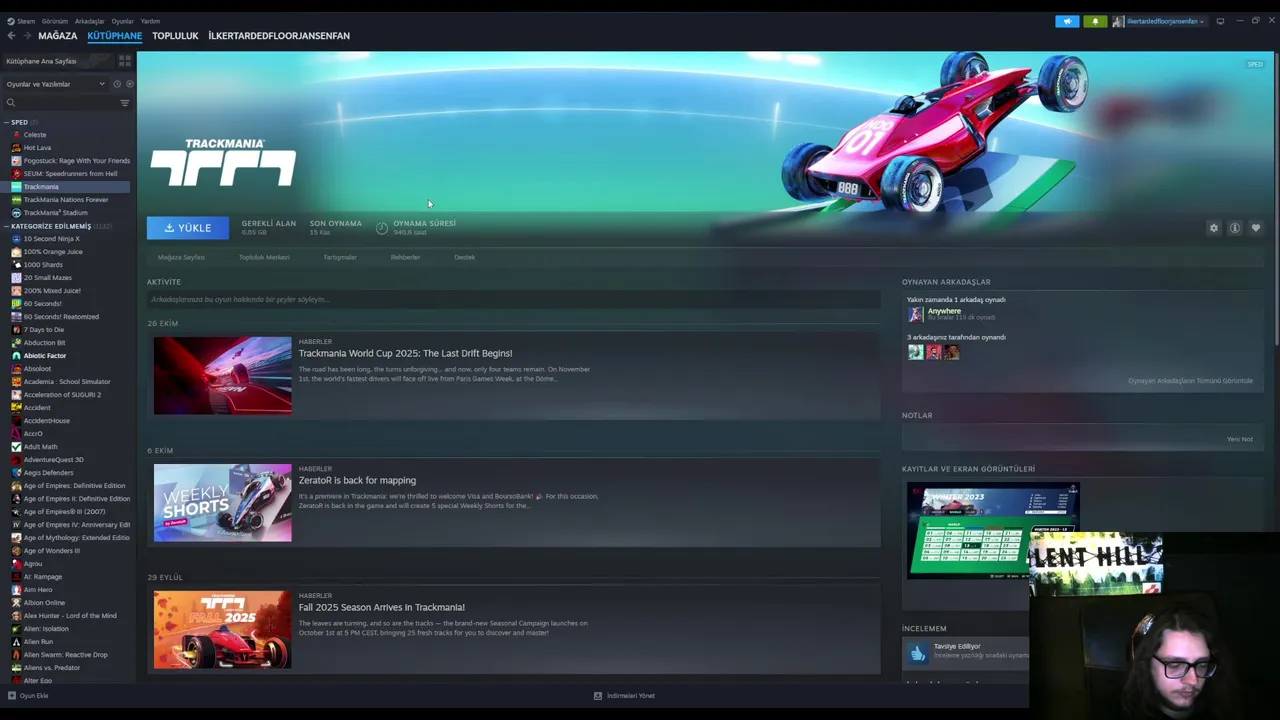Open Fall 2025 Season news thumbnail
This screenshot has width=1280, height=720.
point(223,629)
